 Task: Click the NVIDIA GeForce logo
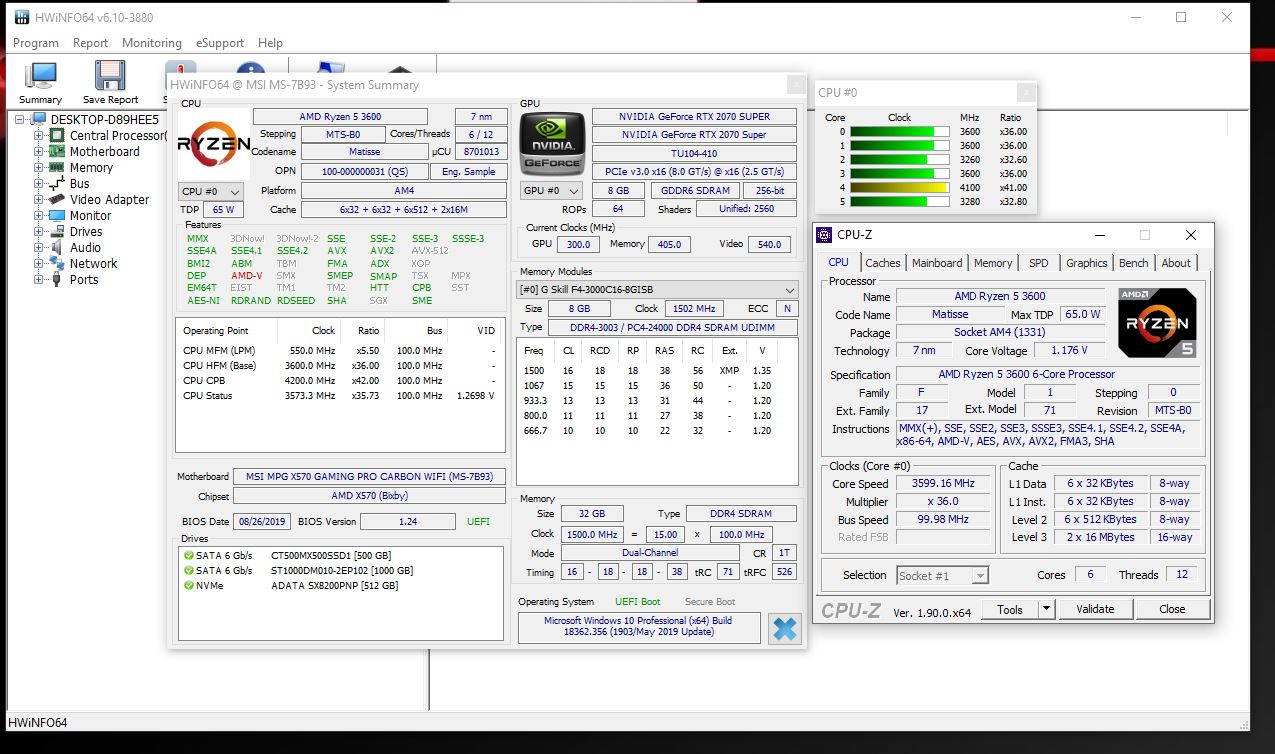550,144
